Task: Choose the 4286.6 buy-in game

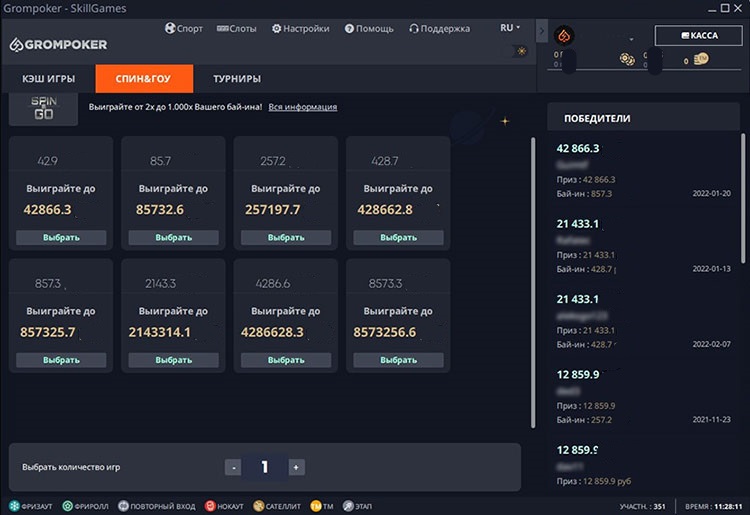Action: coord(286,360)
